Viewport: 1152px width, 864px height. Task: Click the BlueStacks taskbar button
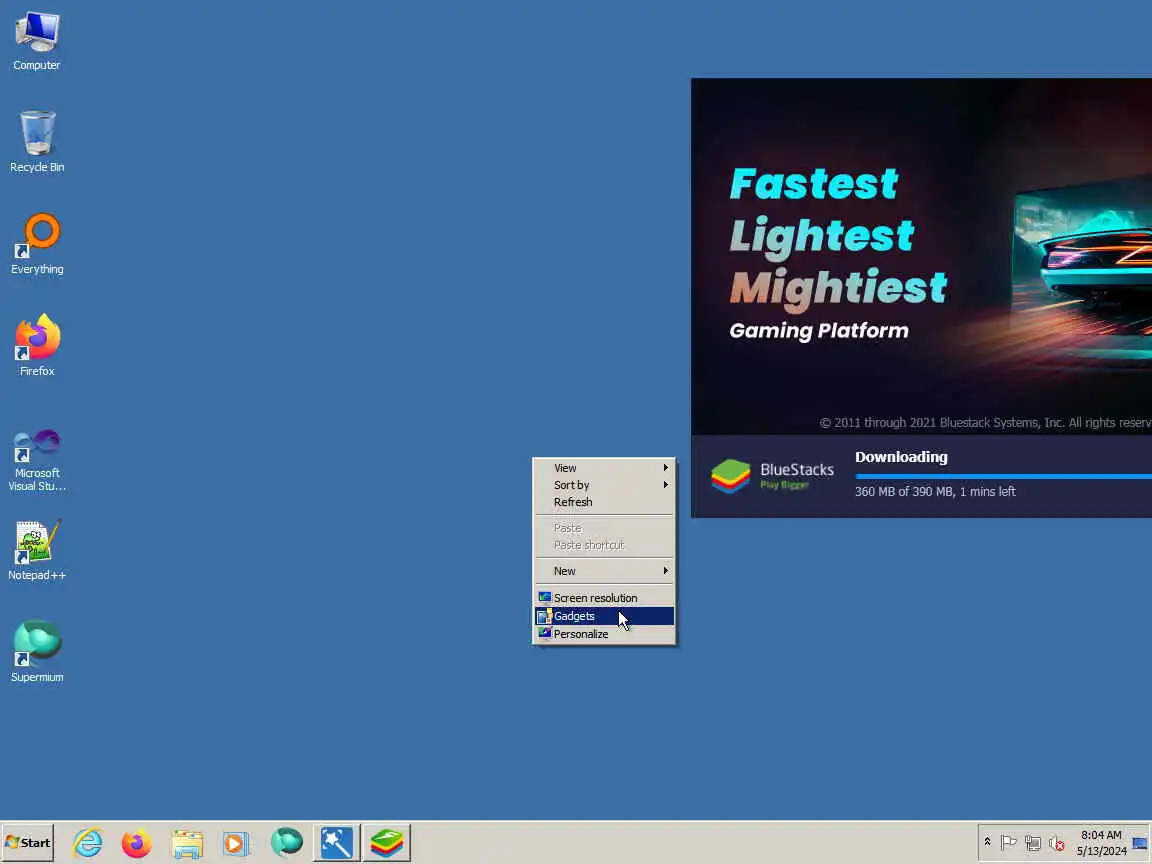coord(386,843)
